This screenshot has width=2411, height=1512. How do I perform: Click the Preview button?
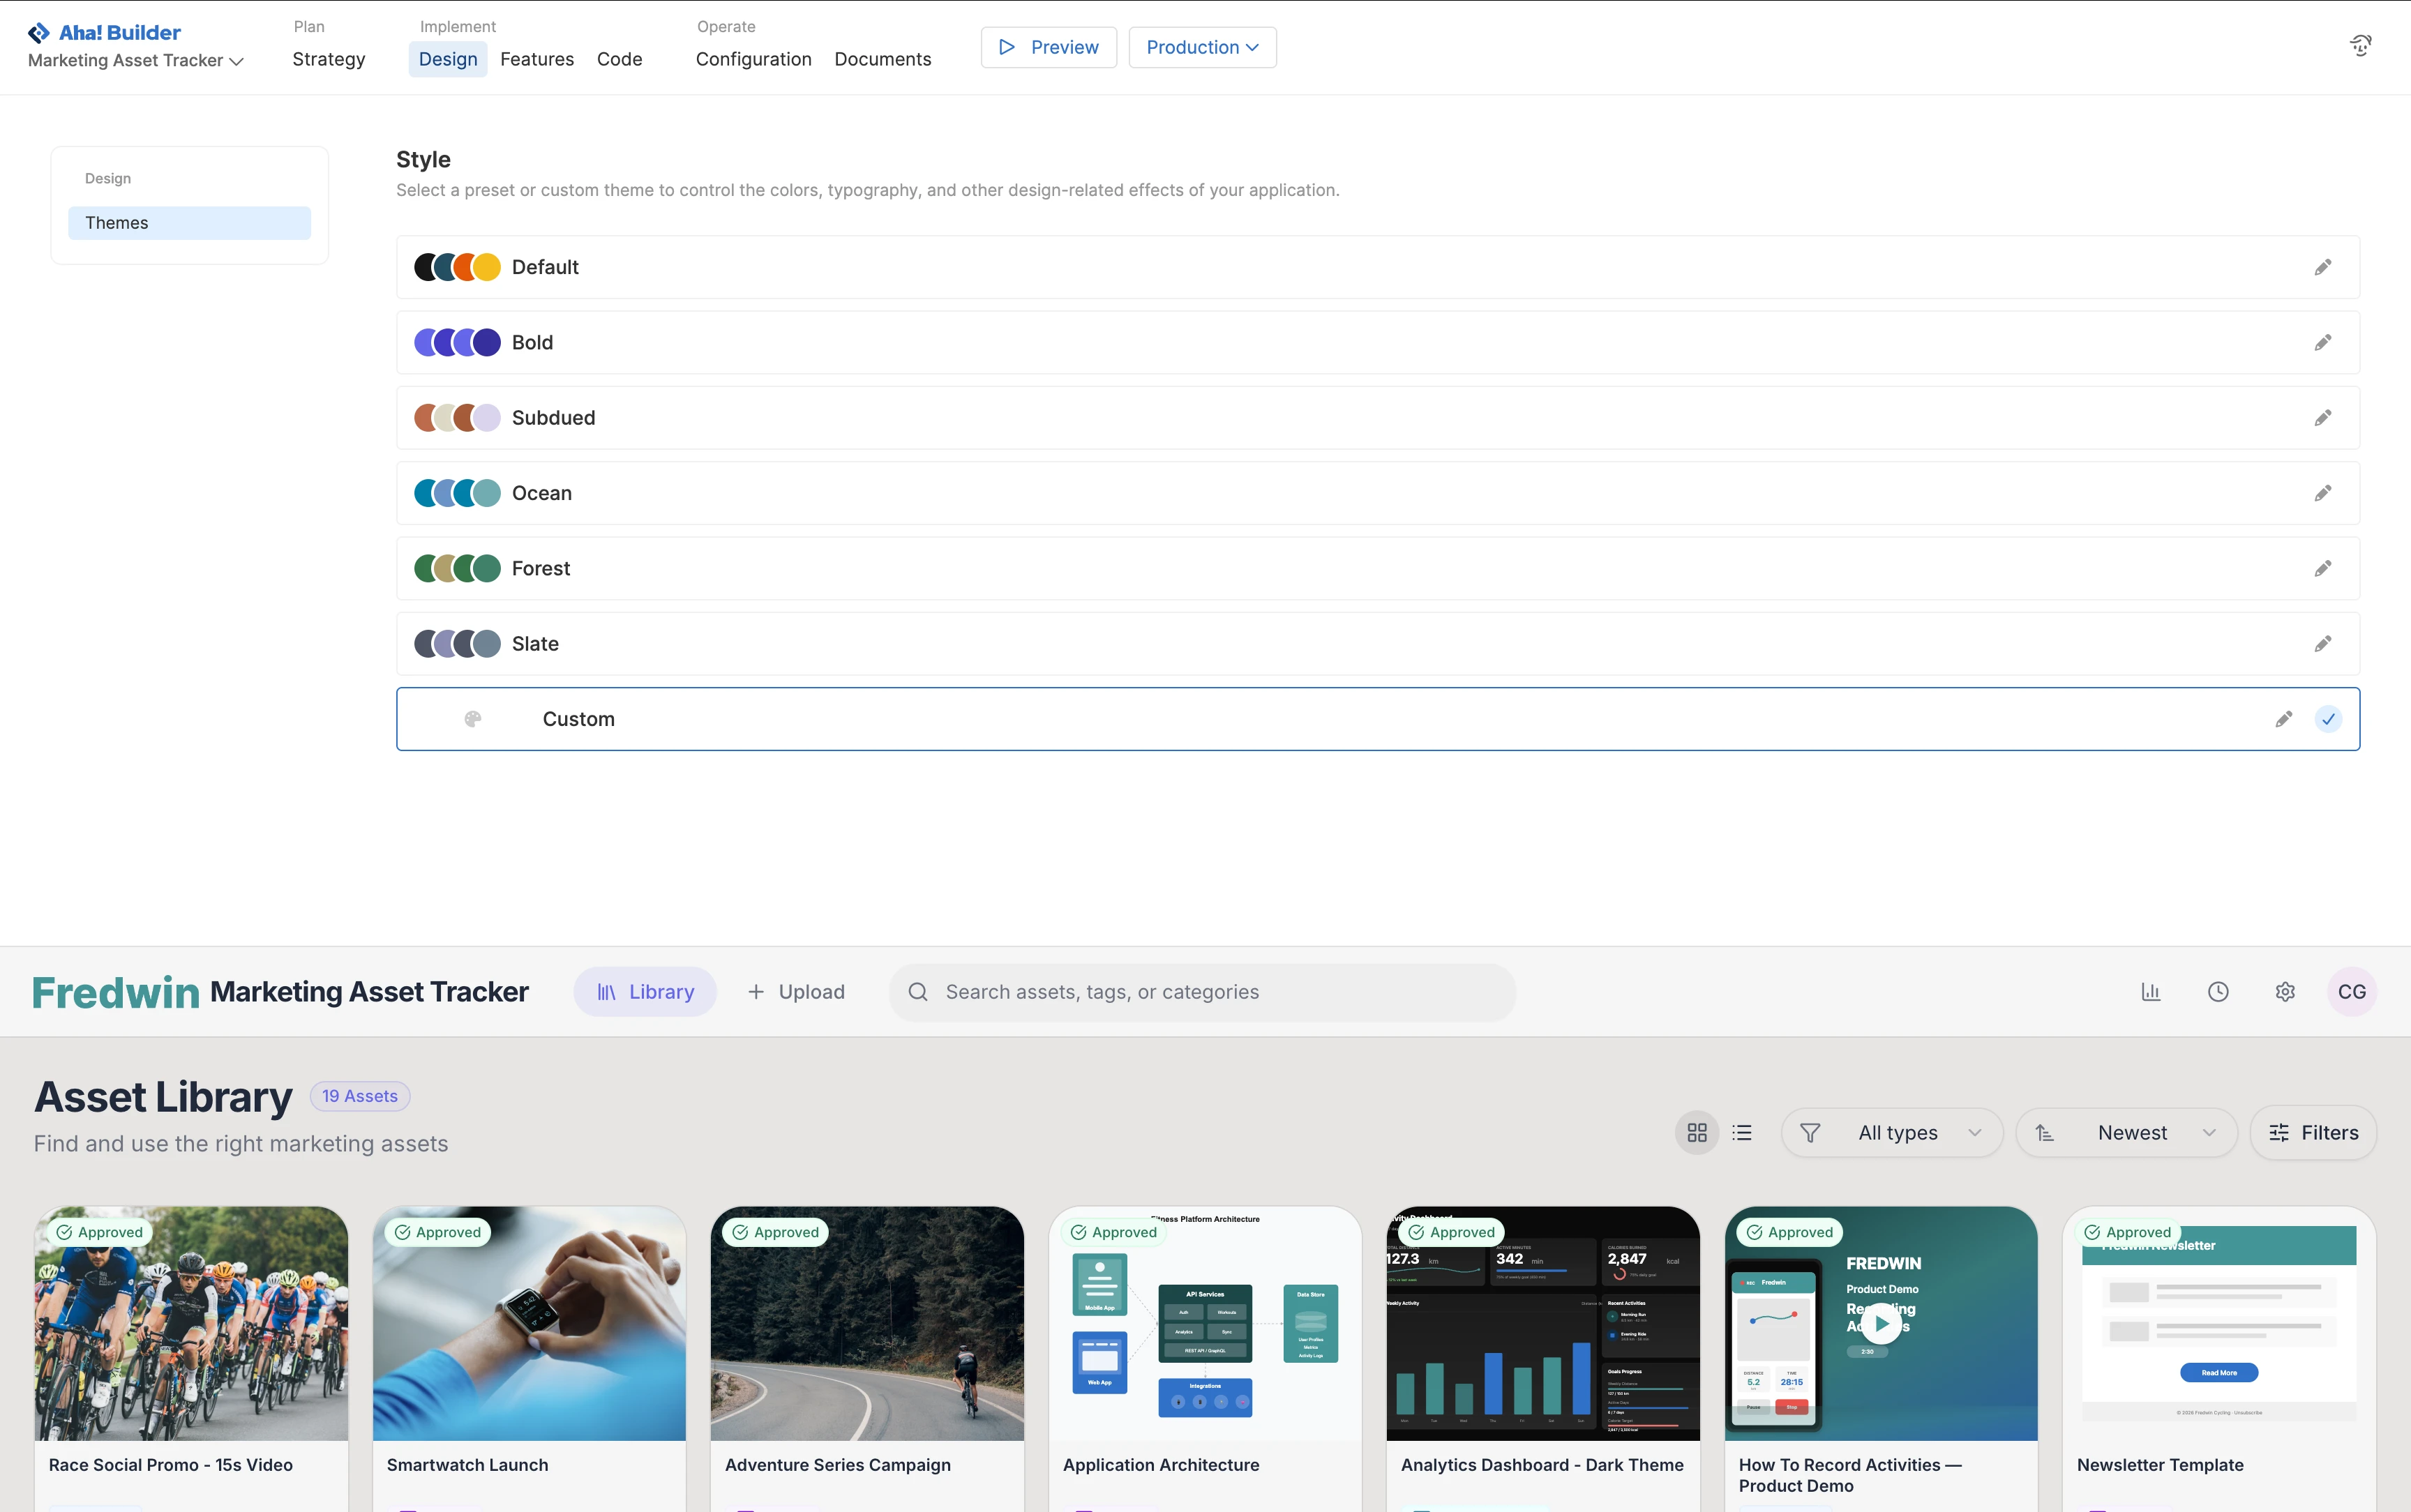point(1048,47)
